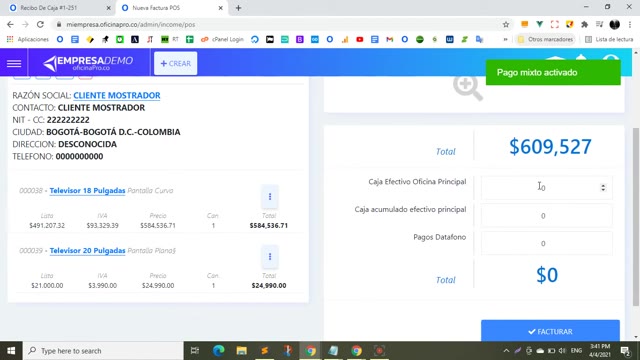Click the FACTURAR button
This screenshot has height=360, width=640.
pyautogui.click(x=550, y=331)
